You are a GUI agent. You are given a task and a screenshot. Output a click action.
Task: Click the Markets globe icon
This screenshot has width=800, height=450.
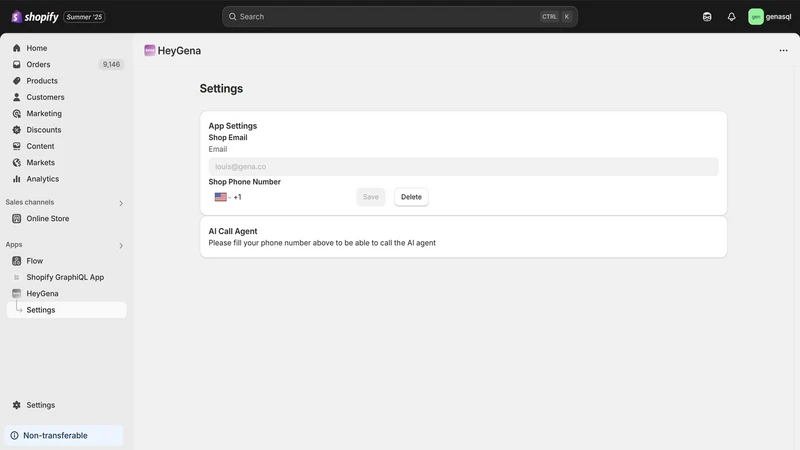click(16, 162)
